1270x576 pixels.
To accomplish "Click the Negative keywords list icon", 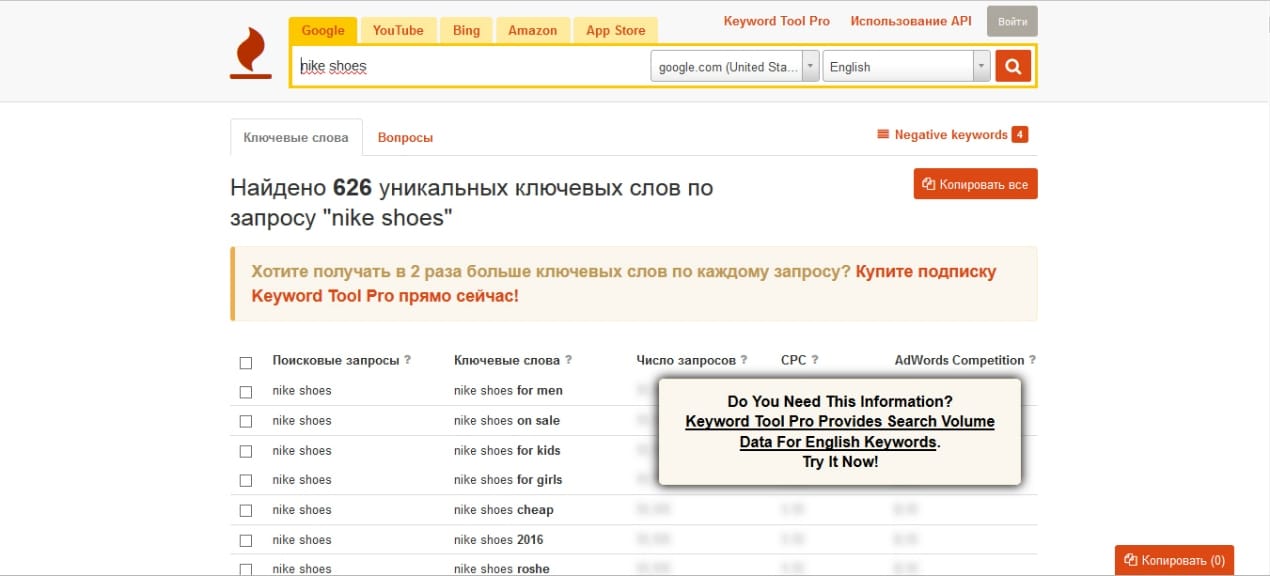I will (883, 134).
